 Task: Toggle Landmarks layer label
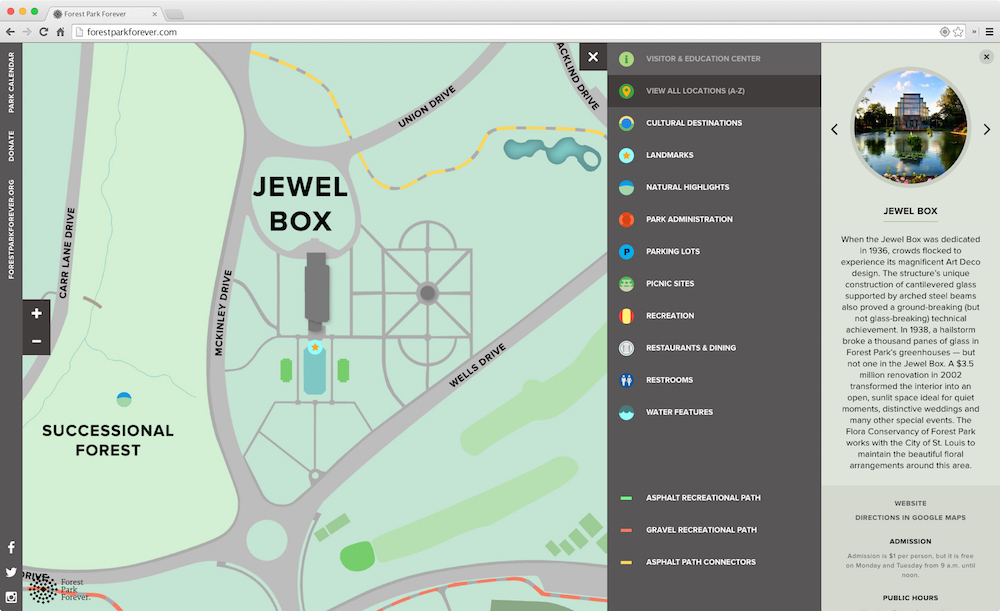[670, 155]
